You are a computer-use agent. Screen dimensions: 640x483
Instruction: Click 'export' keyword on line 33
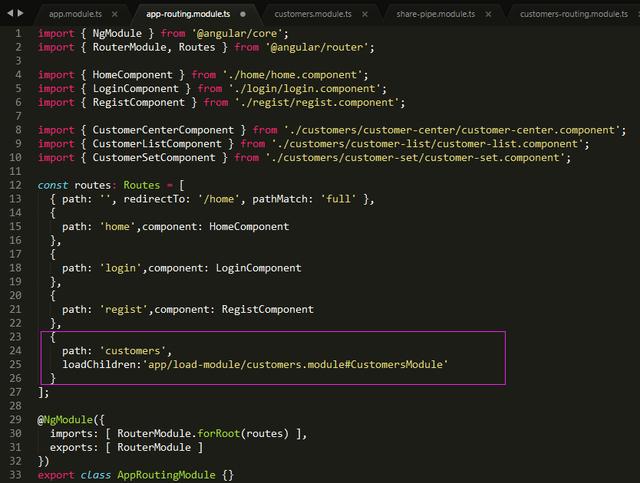click(56, 475)
